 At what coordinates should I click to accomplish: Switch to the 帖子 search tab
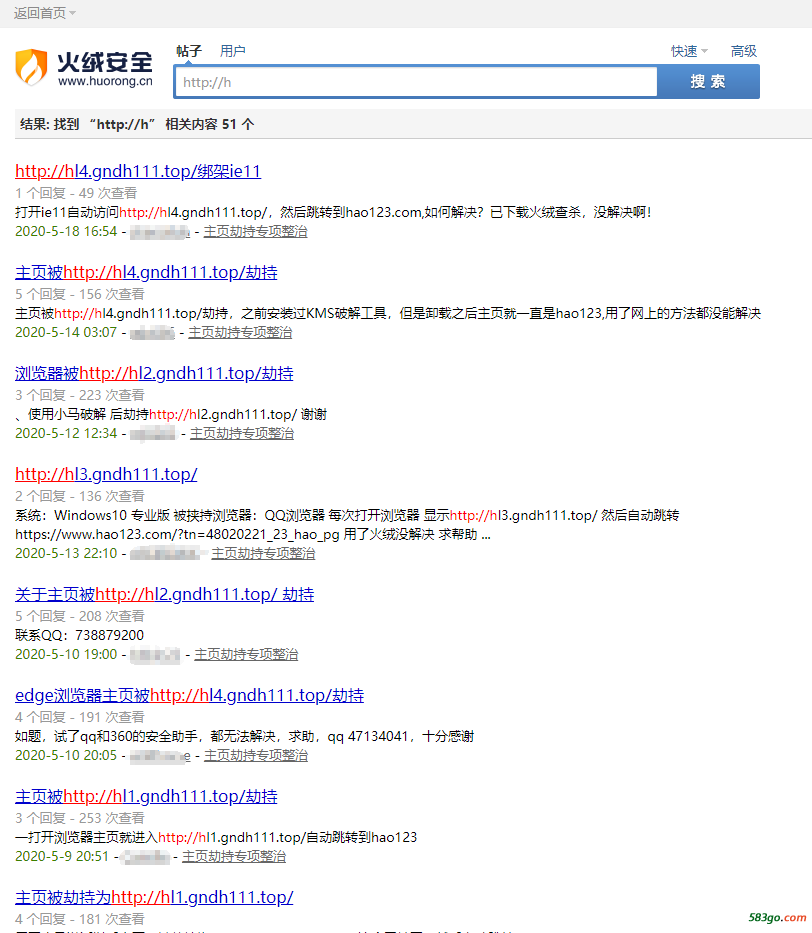(189, 51)
